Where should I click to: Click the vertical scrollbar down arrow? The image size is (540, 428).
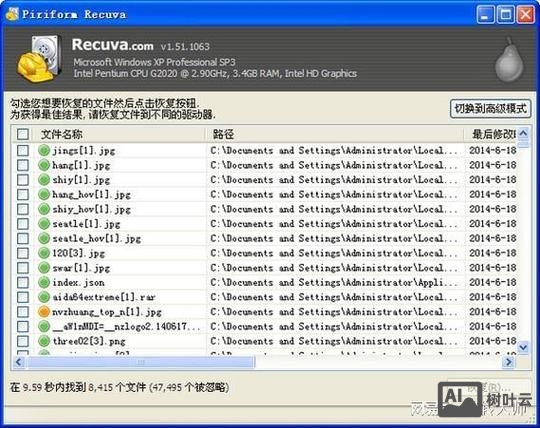coord(523,347)
